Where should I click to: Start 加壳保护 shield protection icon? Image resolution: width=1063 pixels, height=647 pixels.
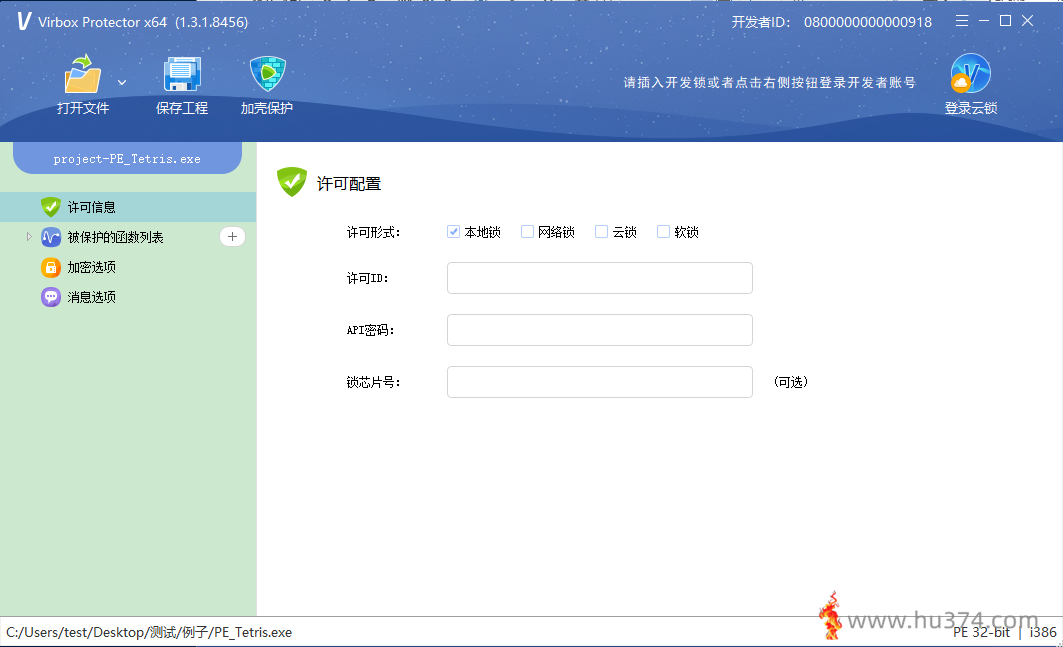[268, 73]
